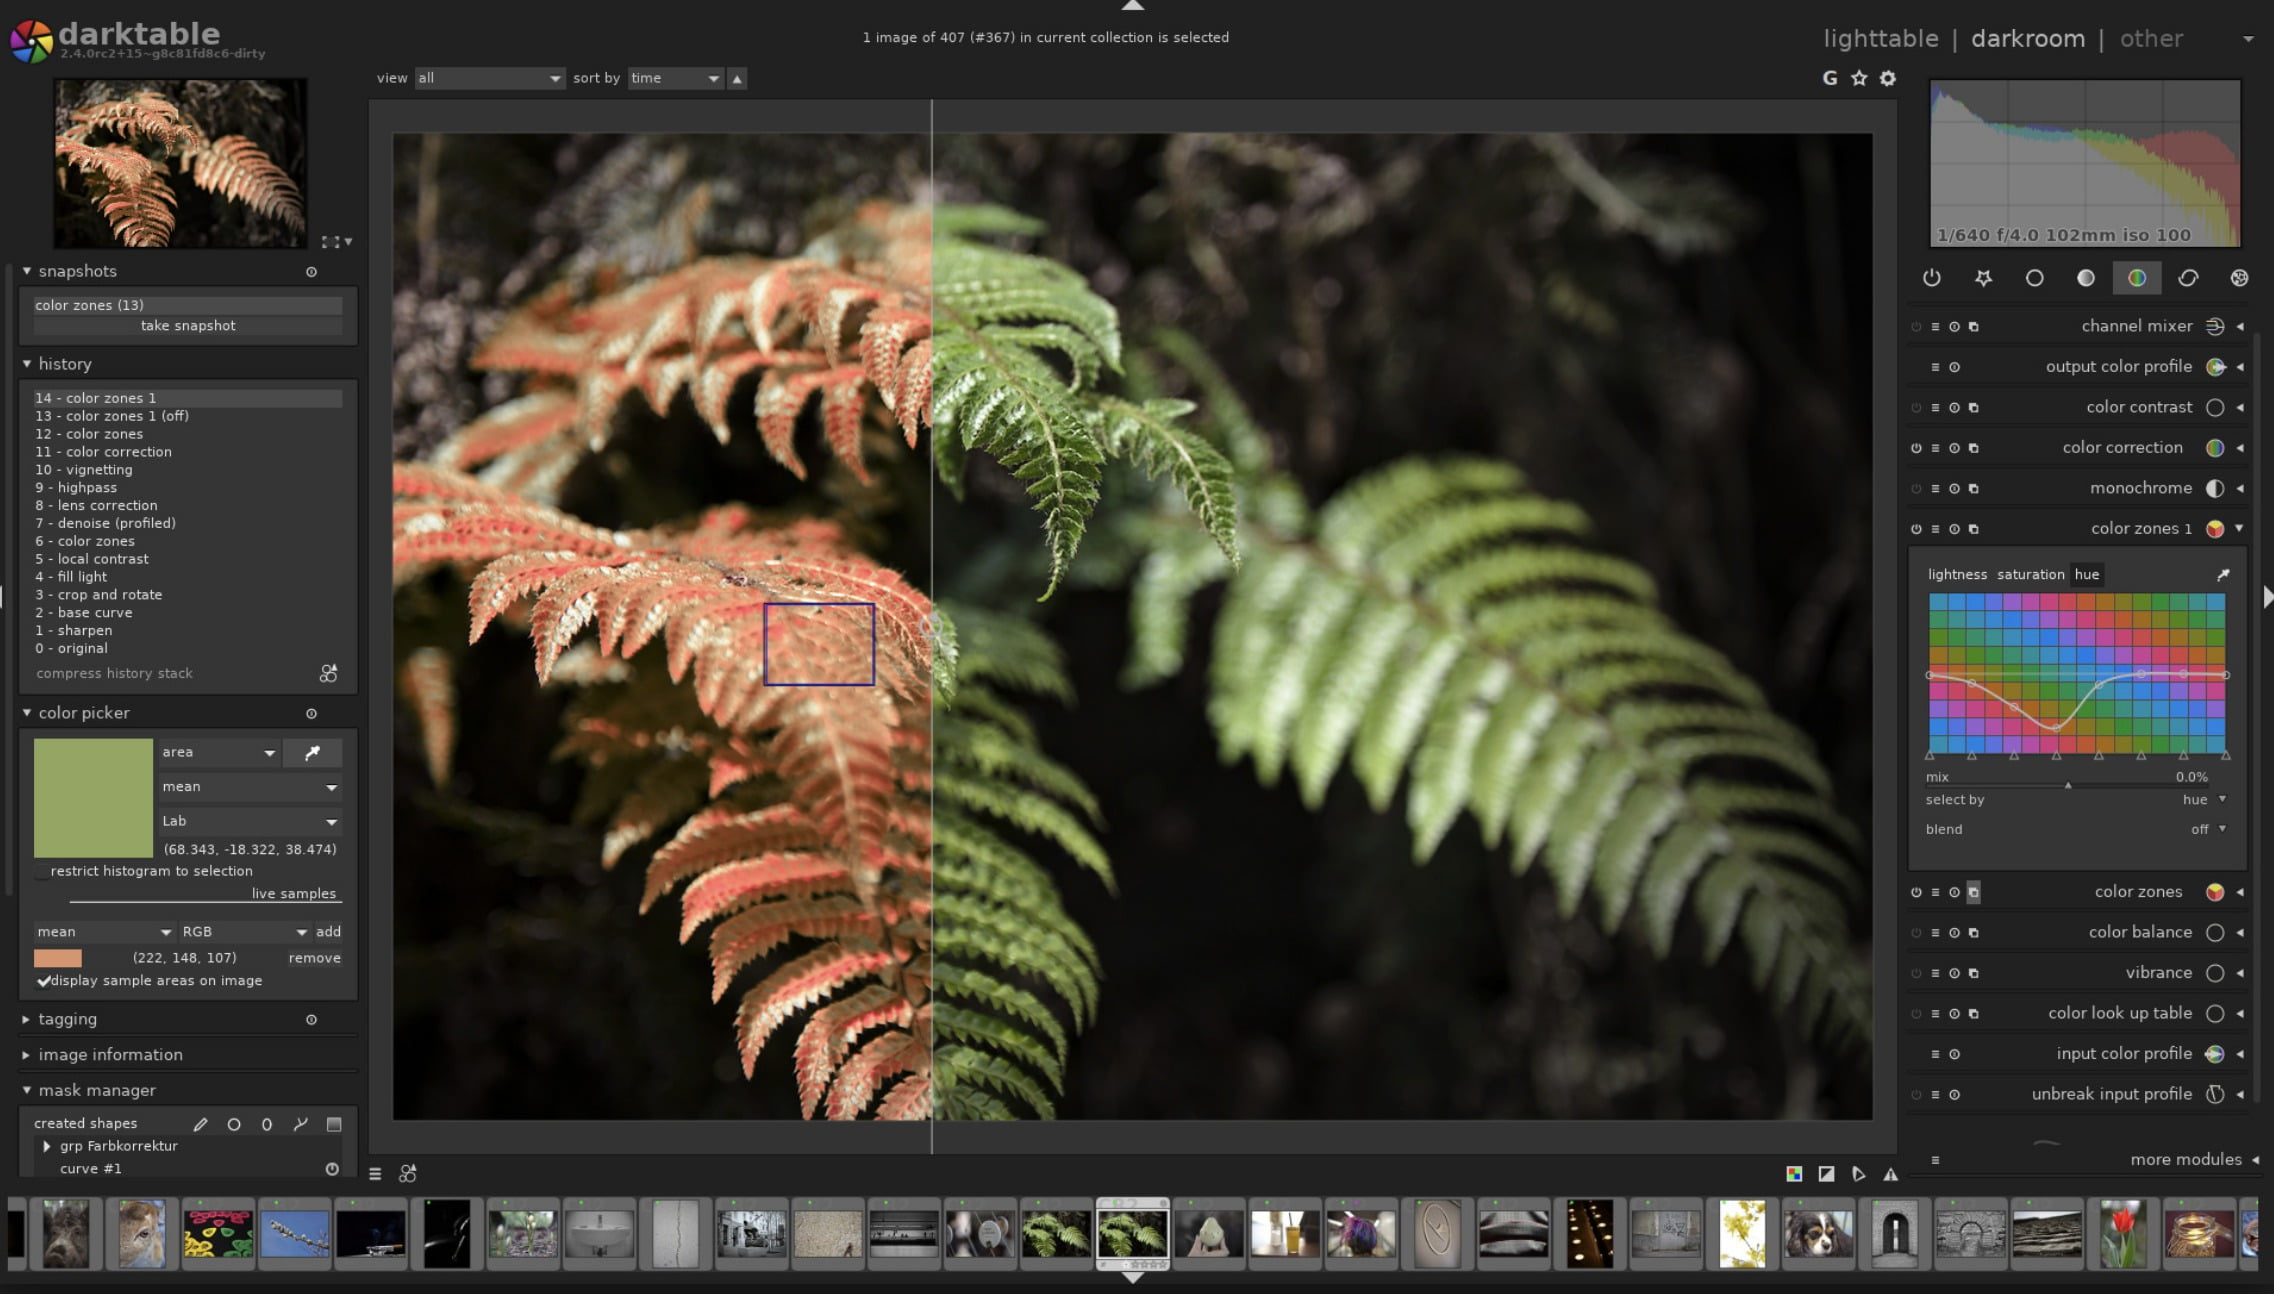Switch to lighttable view
Screen dimensions: 2274x1294
(1880, 38)
